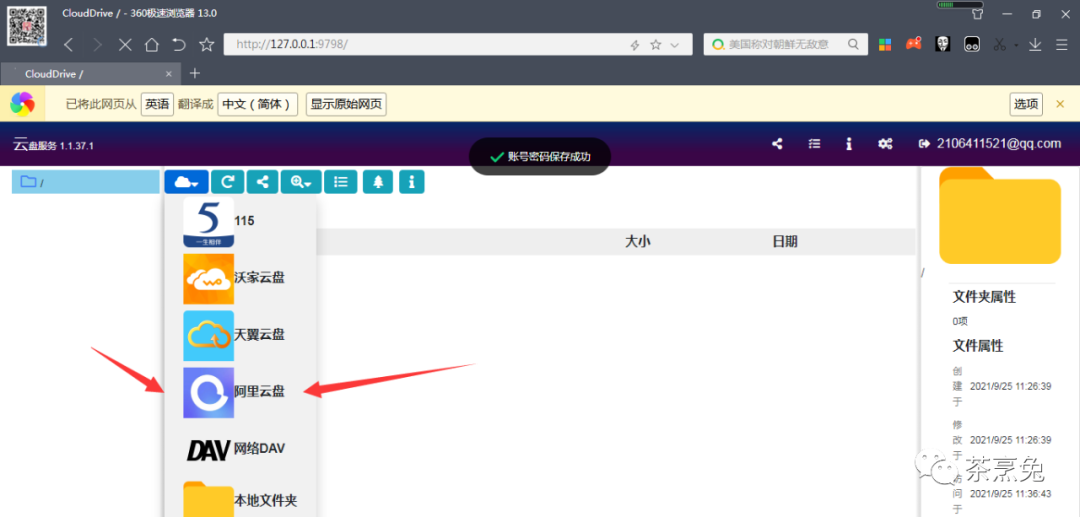Viewport: 1080px width, 517px height.
Task: Click the QR code avatar image
Action: [27, 25]
